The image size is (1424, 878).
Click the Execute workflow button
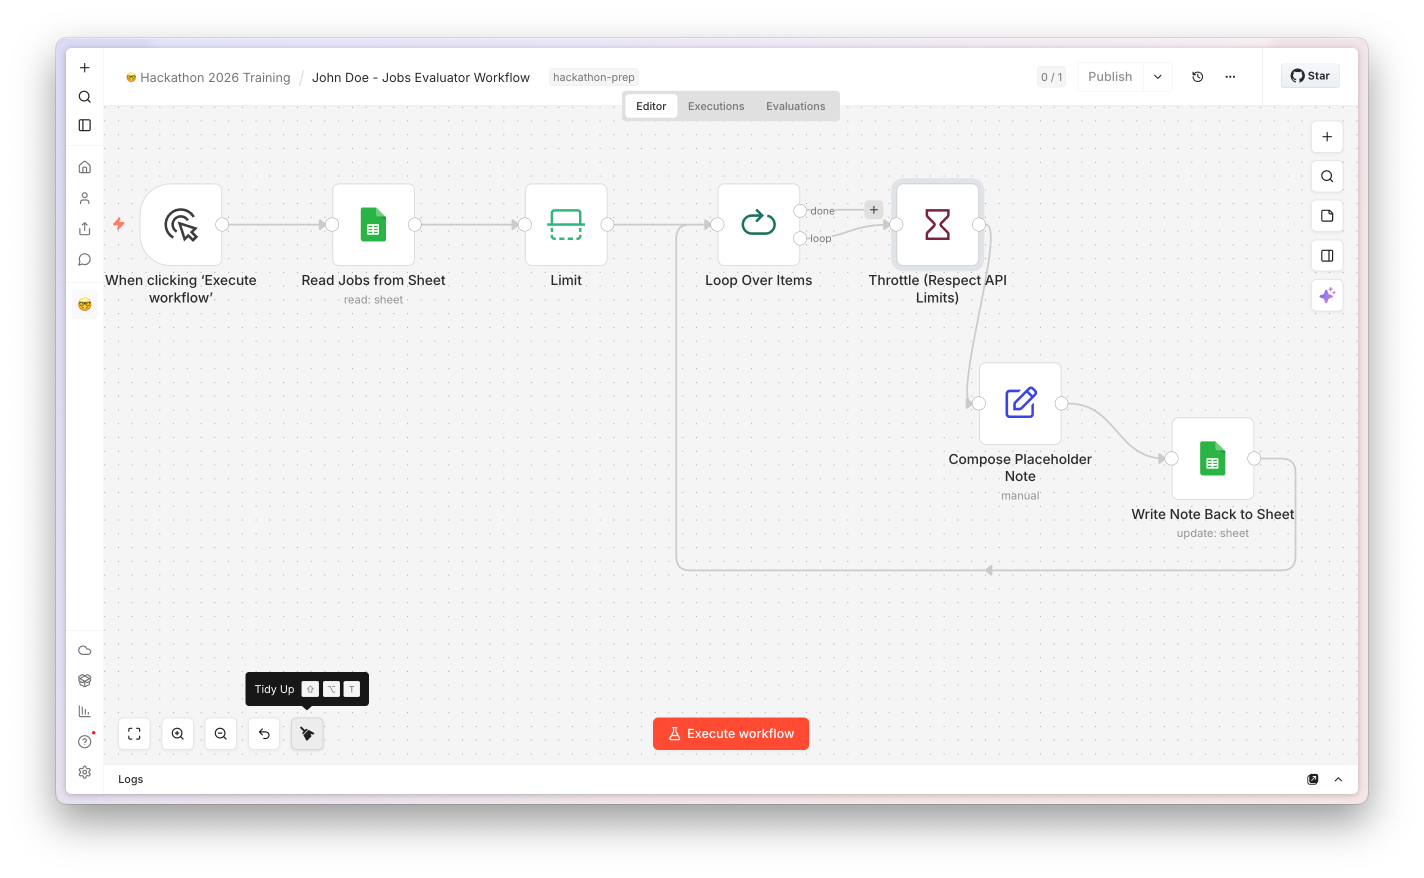tap(731, 734)
